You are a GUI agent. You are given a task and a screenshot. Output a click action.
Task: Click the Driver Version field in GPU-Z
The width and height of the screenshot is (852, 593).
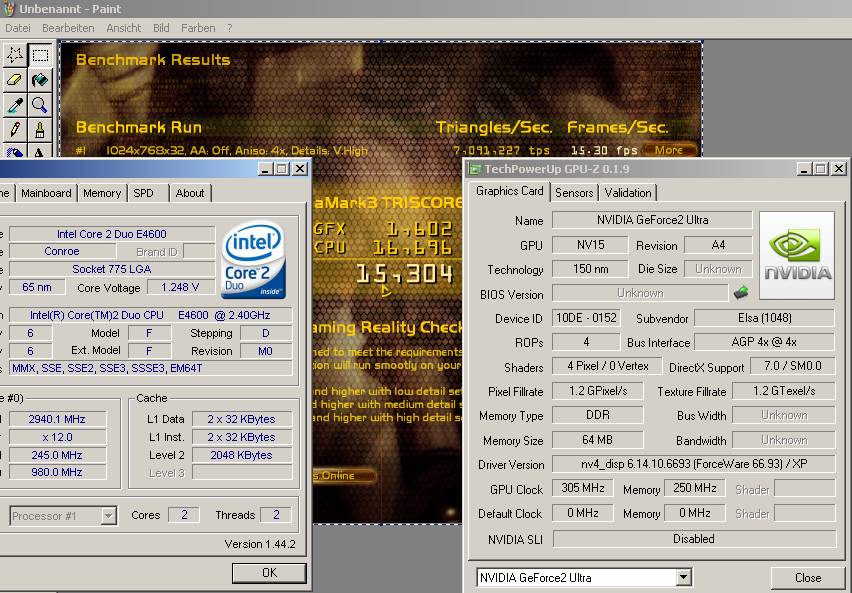[694, 464]
